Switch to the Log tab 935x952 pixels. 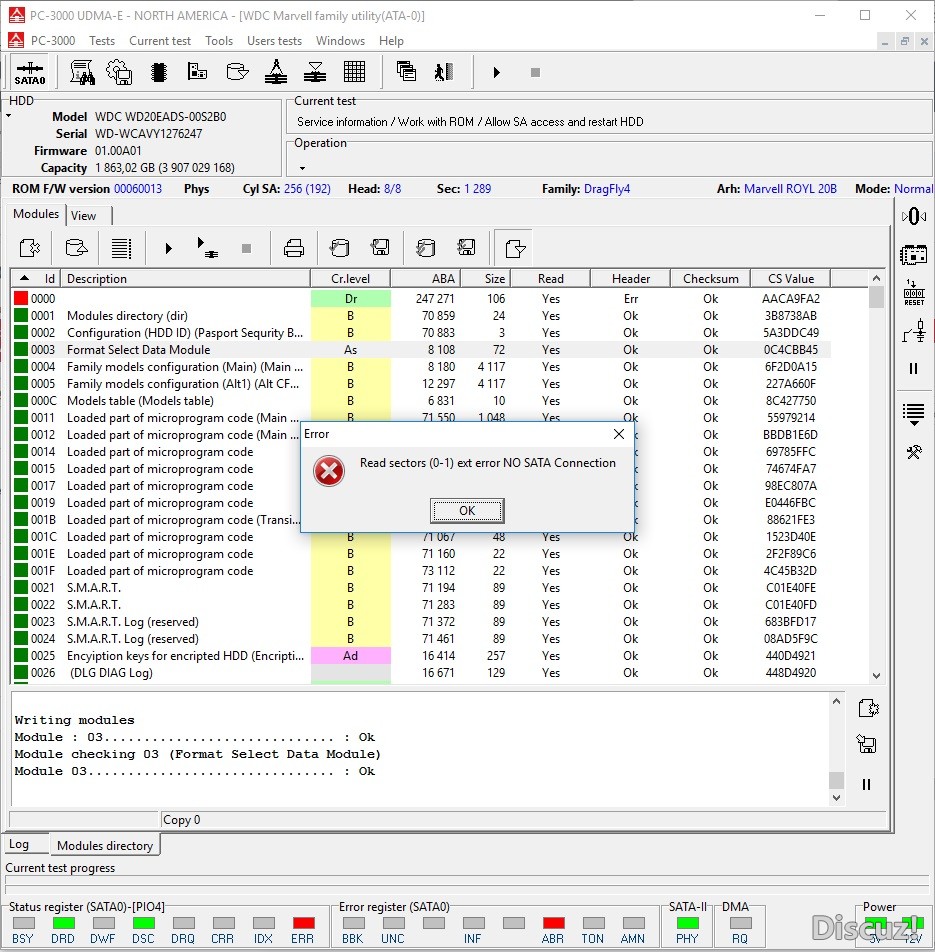tap(19, 845)
